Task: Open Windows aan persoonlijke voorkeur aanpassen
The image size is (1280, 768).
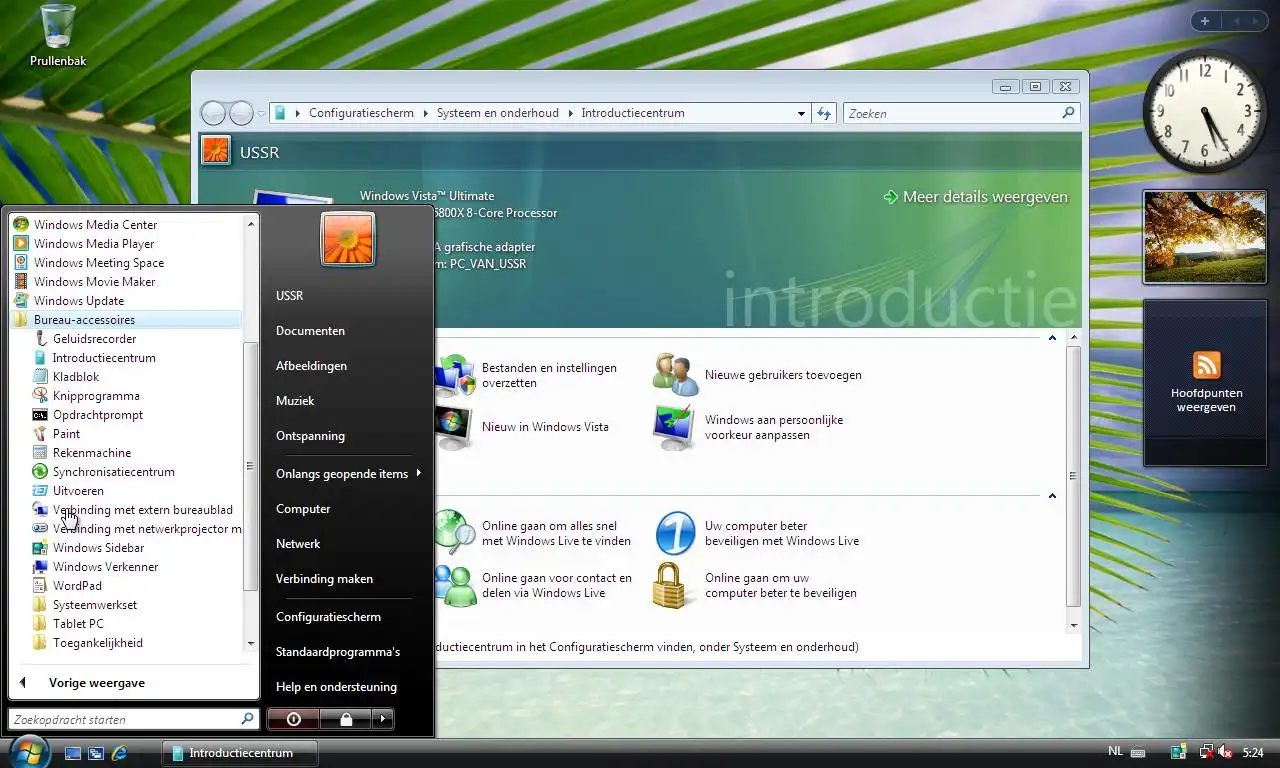Action: point(748,428)
